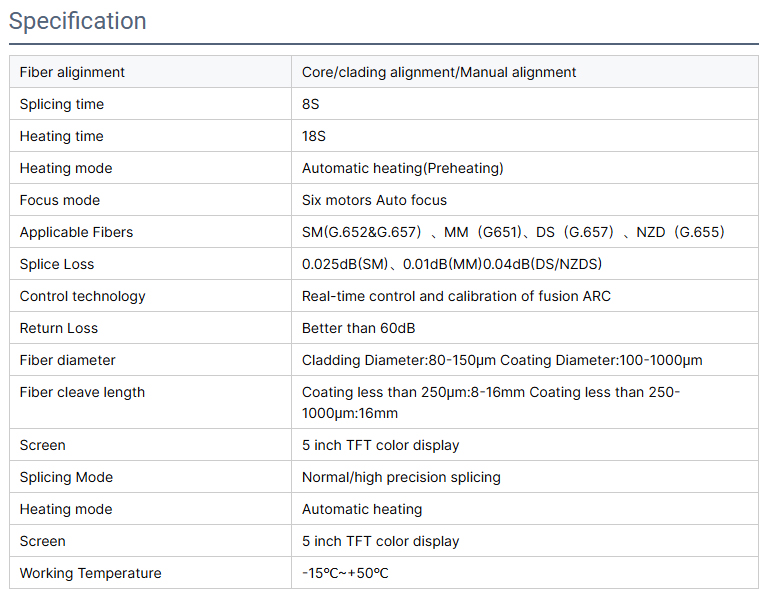The image size is (765, 595).
Task: Select the Focus mode label
Action: pos(60,200)
